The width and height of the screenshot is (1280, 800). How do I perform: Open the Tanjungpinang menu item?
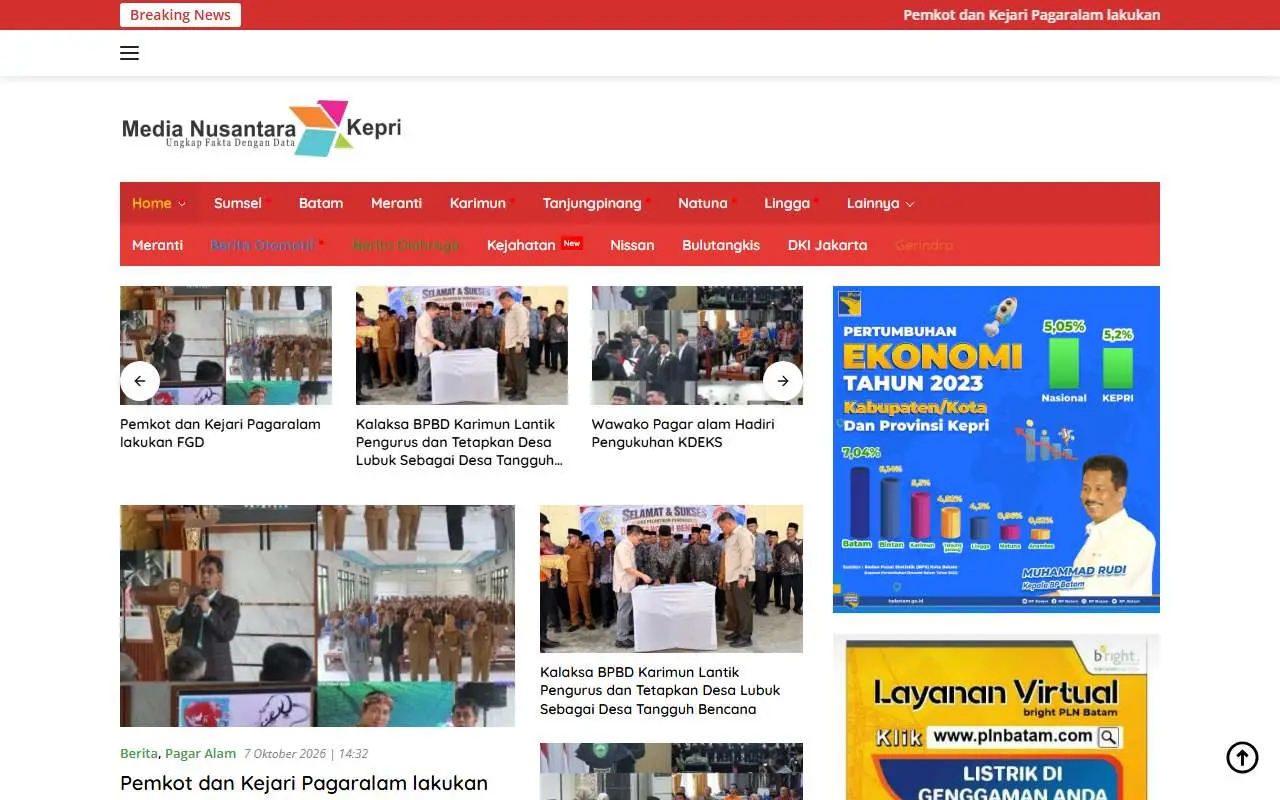[592, 203]
